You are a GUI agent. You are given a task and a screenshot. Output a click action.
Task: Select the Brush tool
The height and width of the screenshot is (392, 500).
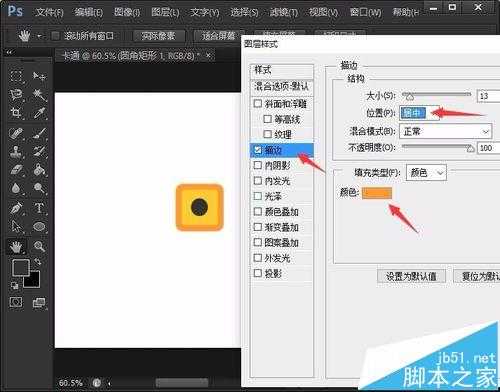39,133
